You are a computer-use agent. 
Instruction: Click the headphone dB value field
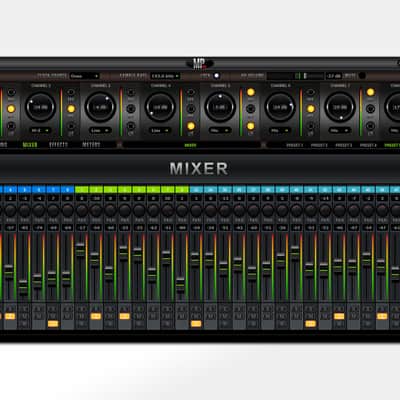pyautogui.click(x=333, y=76)
